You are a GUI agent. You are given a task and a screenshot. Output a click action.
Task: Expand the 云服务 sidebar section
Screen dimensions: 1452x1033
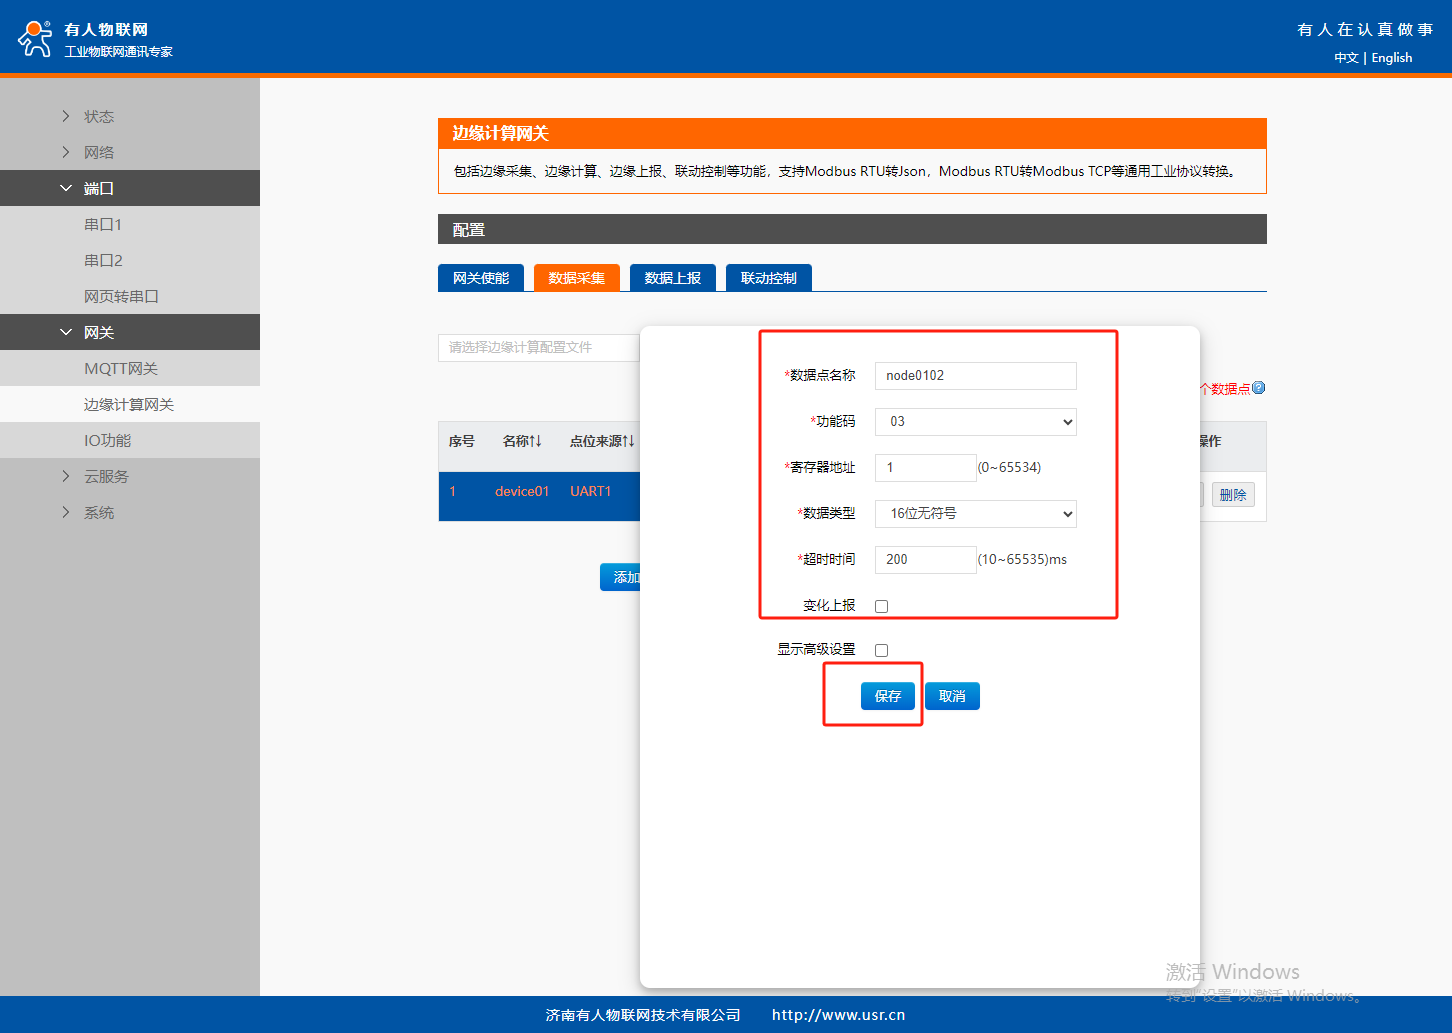(105, 476)
